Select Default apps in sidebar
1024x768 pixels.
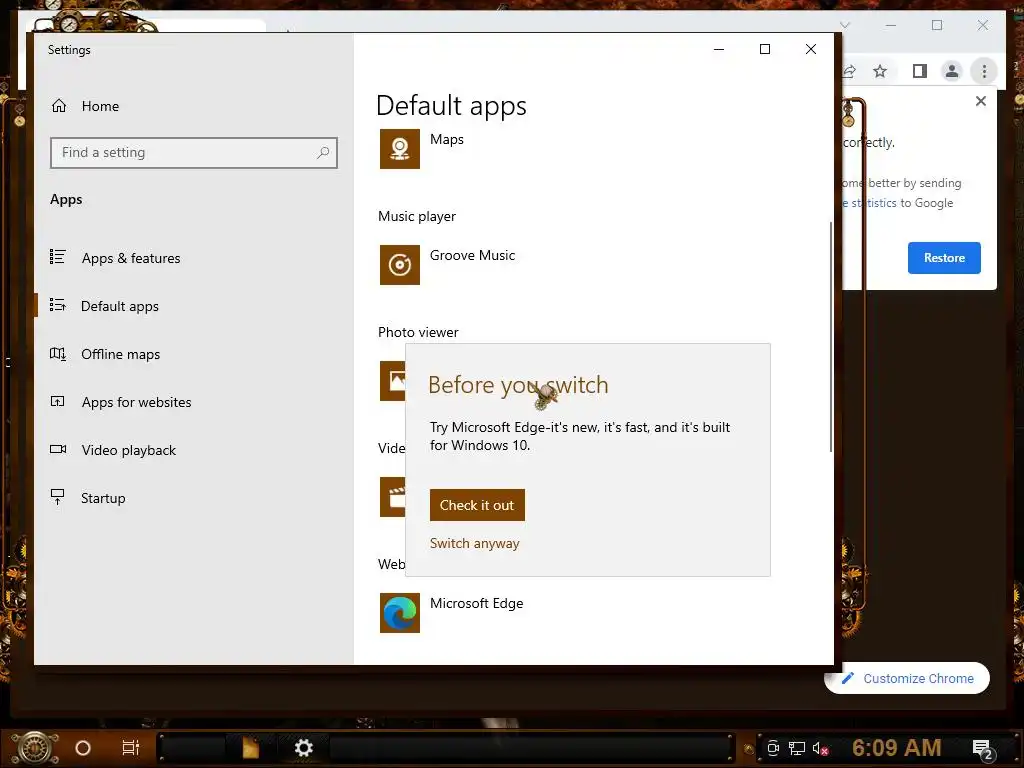(104, 306)
